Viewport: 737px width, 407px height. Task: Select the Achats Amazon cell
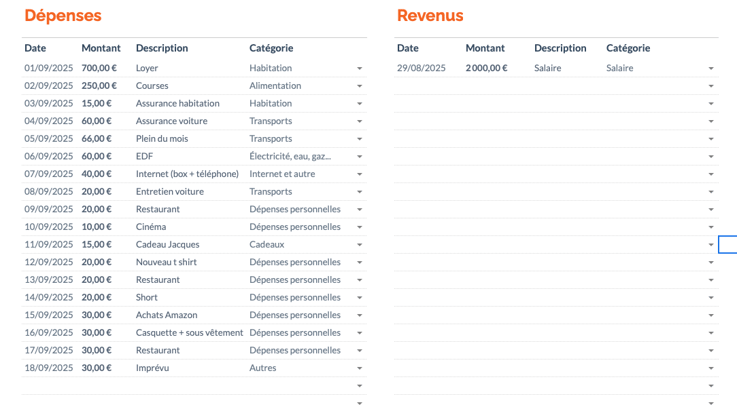click(x=166, y=314)
